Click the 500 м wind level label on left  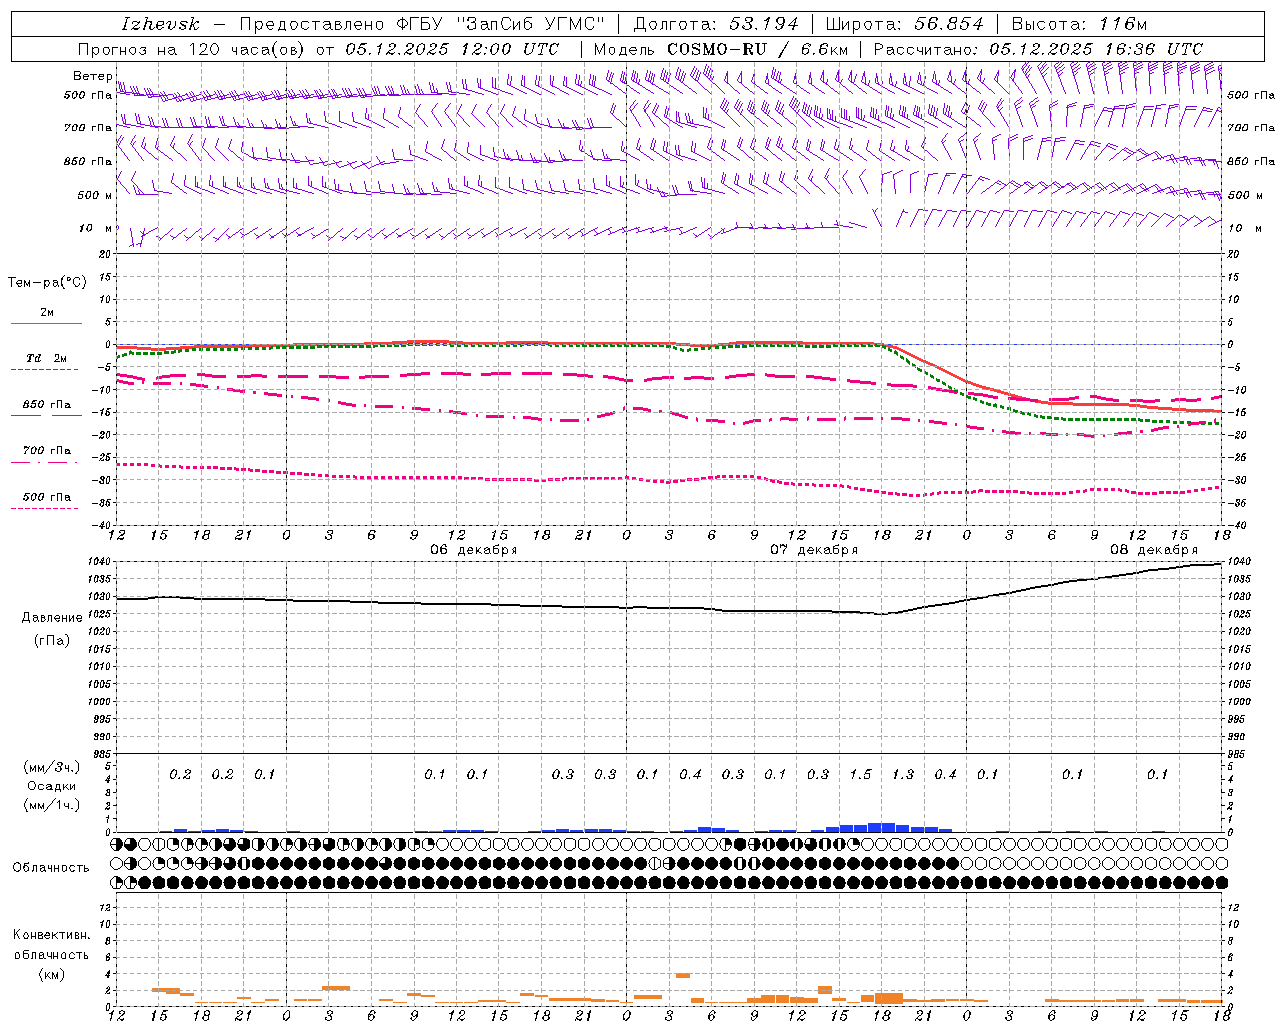click(94, 195)
